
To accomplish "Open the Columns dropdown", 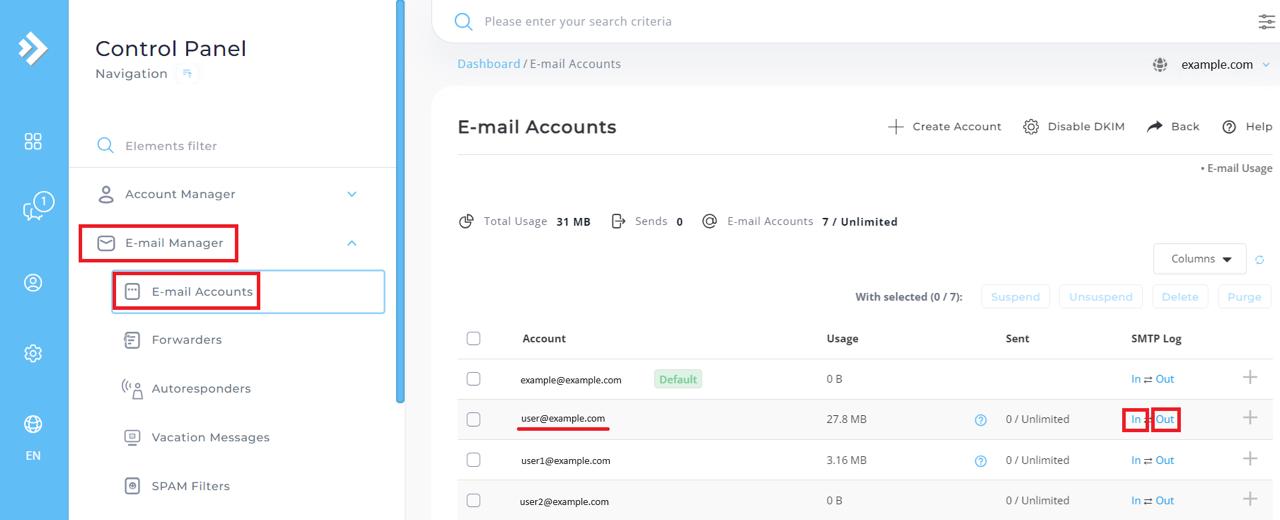I will [x=1199, y=259].
